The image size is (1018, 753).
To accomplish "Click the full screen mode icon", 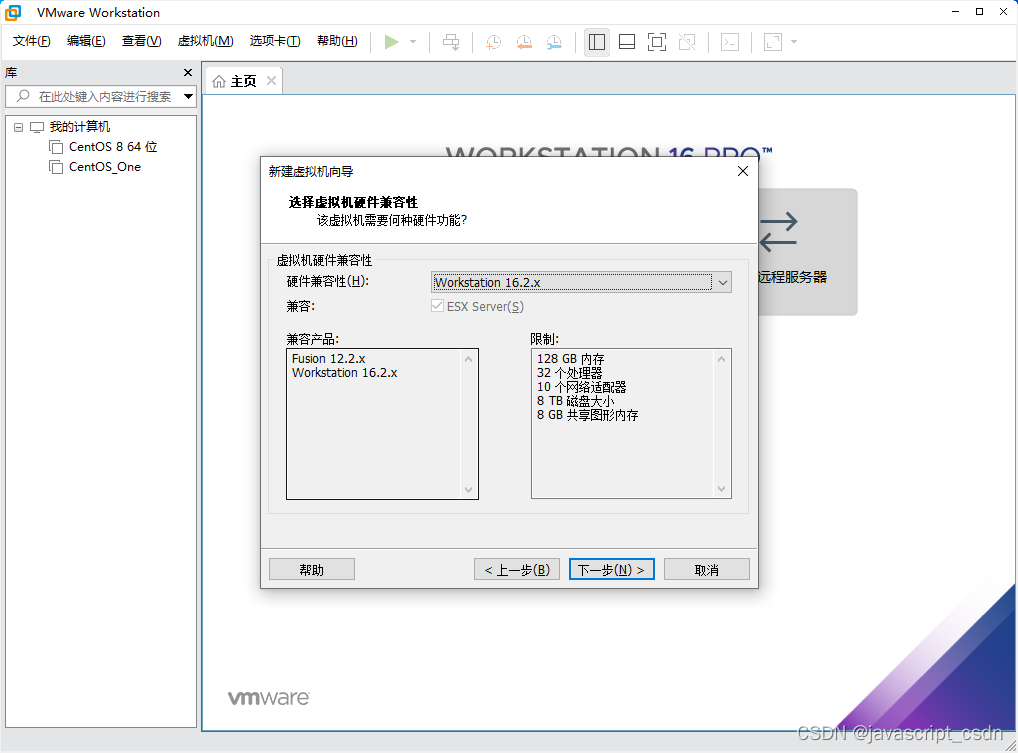I will [x=657, y=42].
